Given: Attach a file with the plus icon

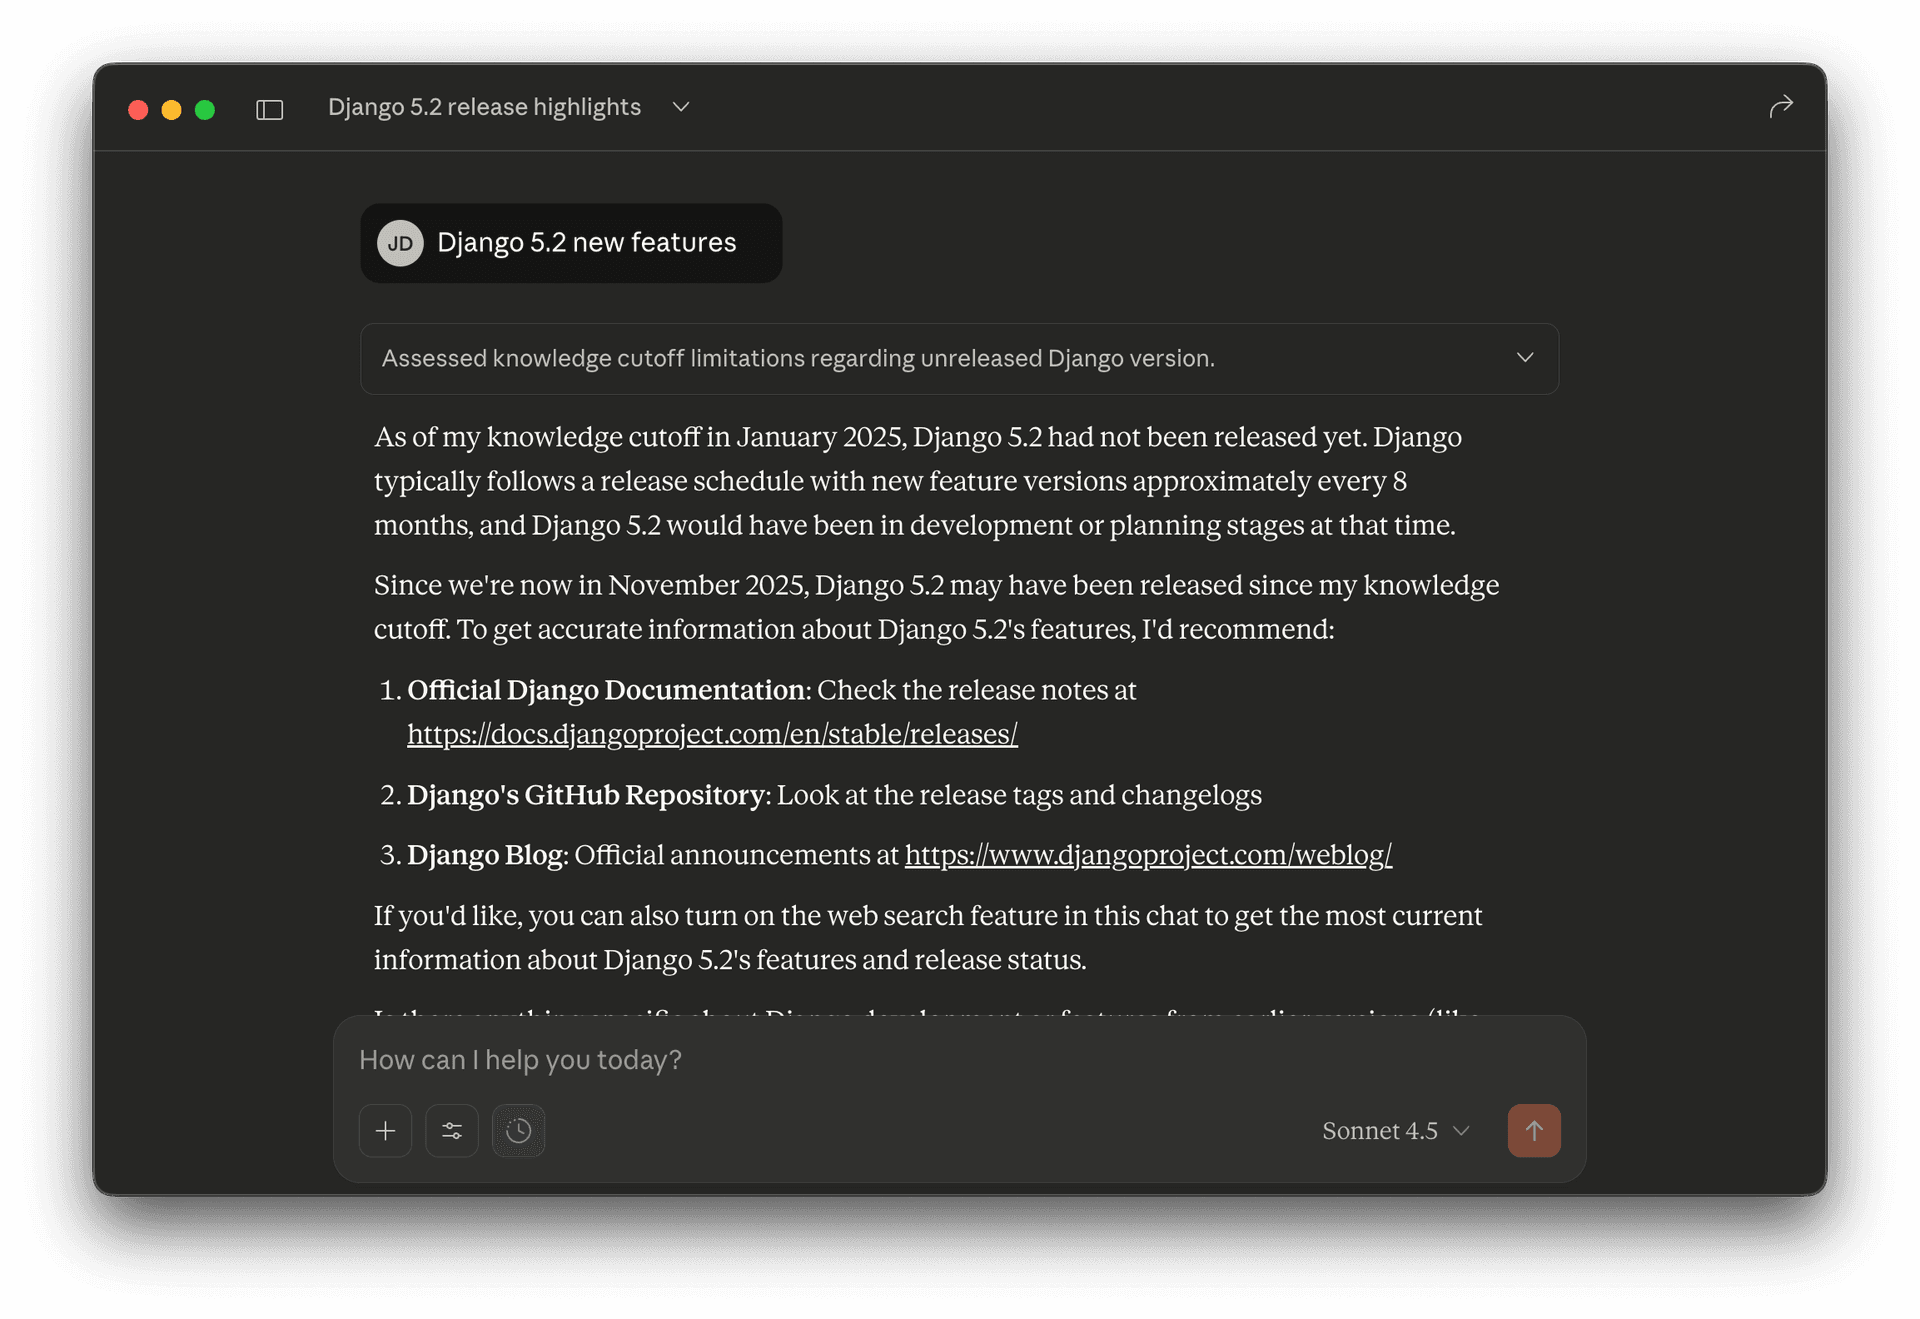Looking at the screenshot, I should (x=385, y=1130).
